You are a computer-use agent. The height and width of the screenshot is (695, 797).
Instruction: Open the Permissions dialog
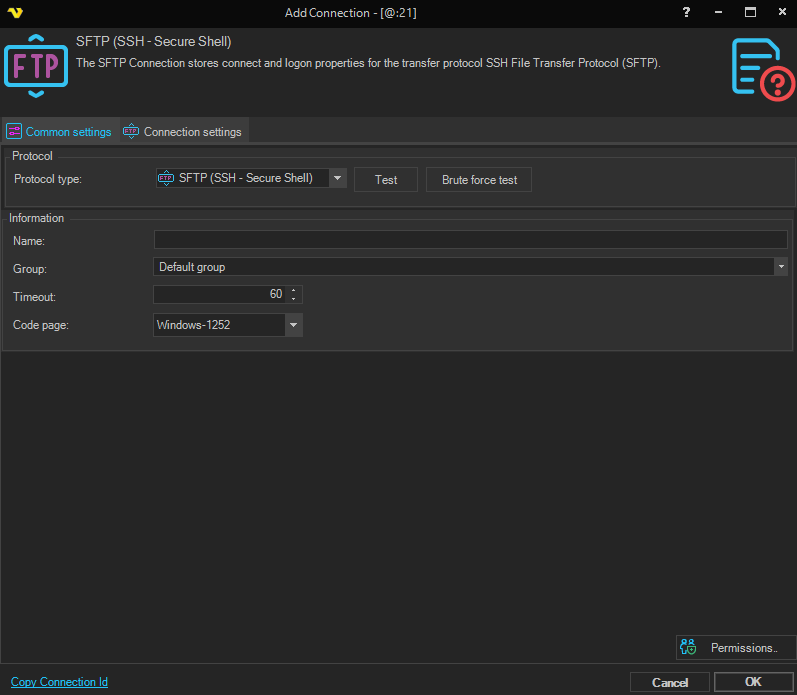(743, 648)
